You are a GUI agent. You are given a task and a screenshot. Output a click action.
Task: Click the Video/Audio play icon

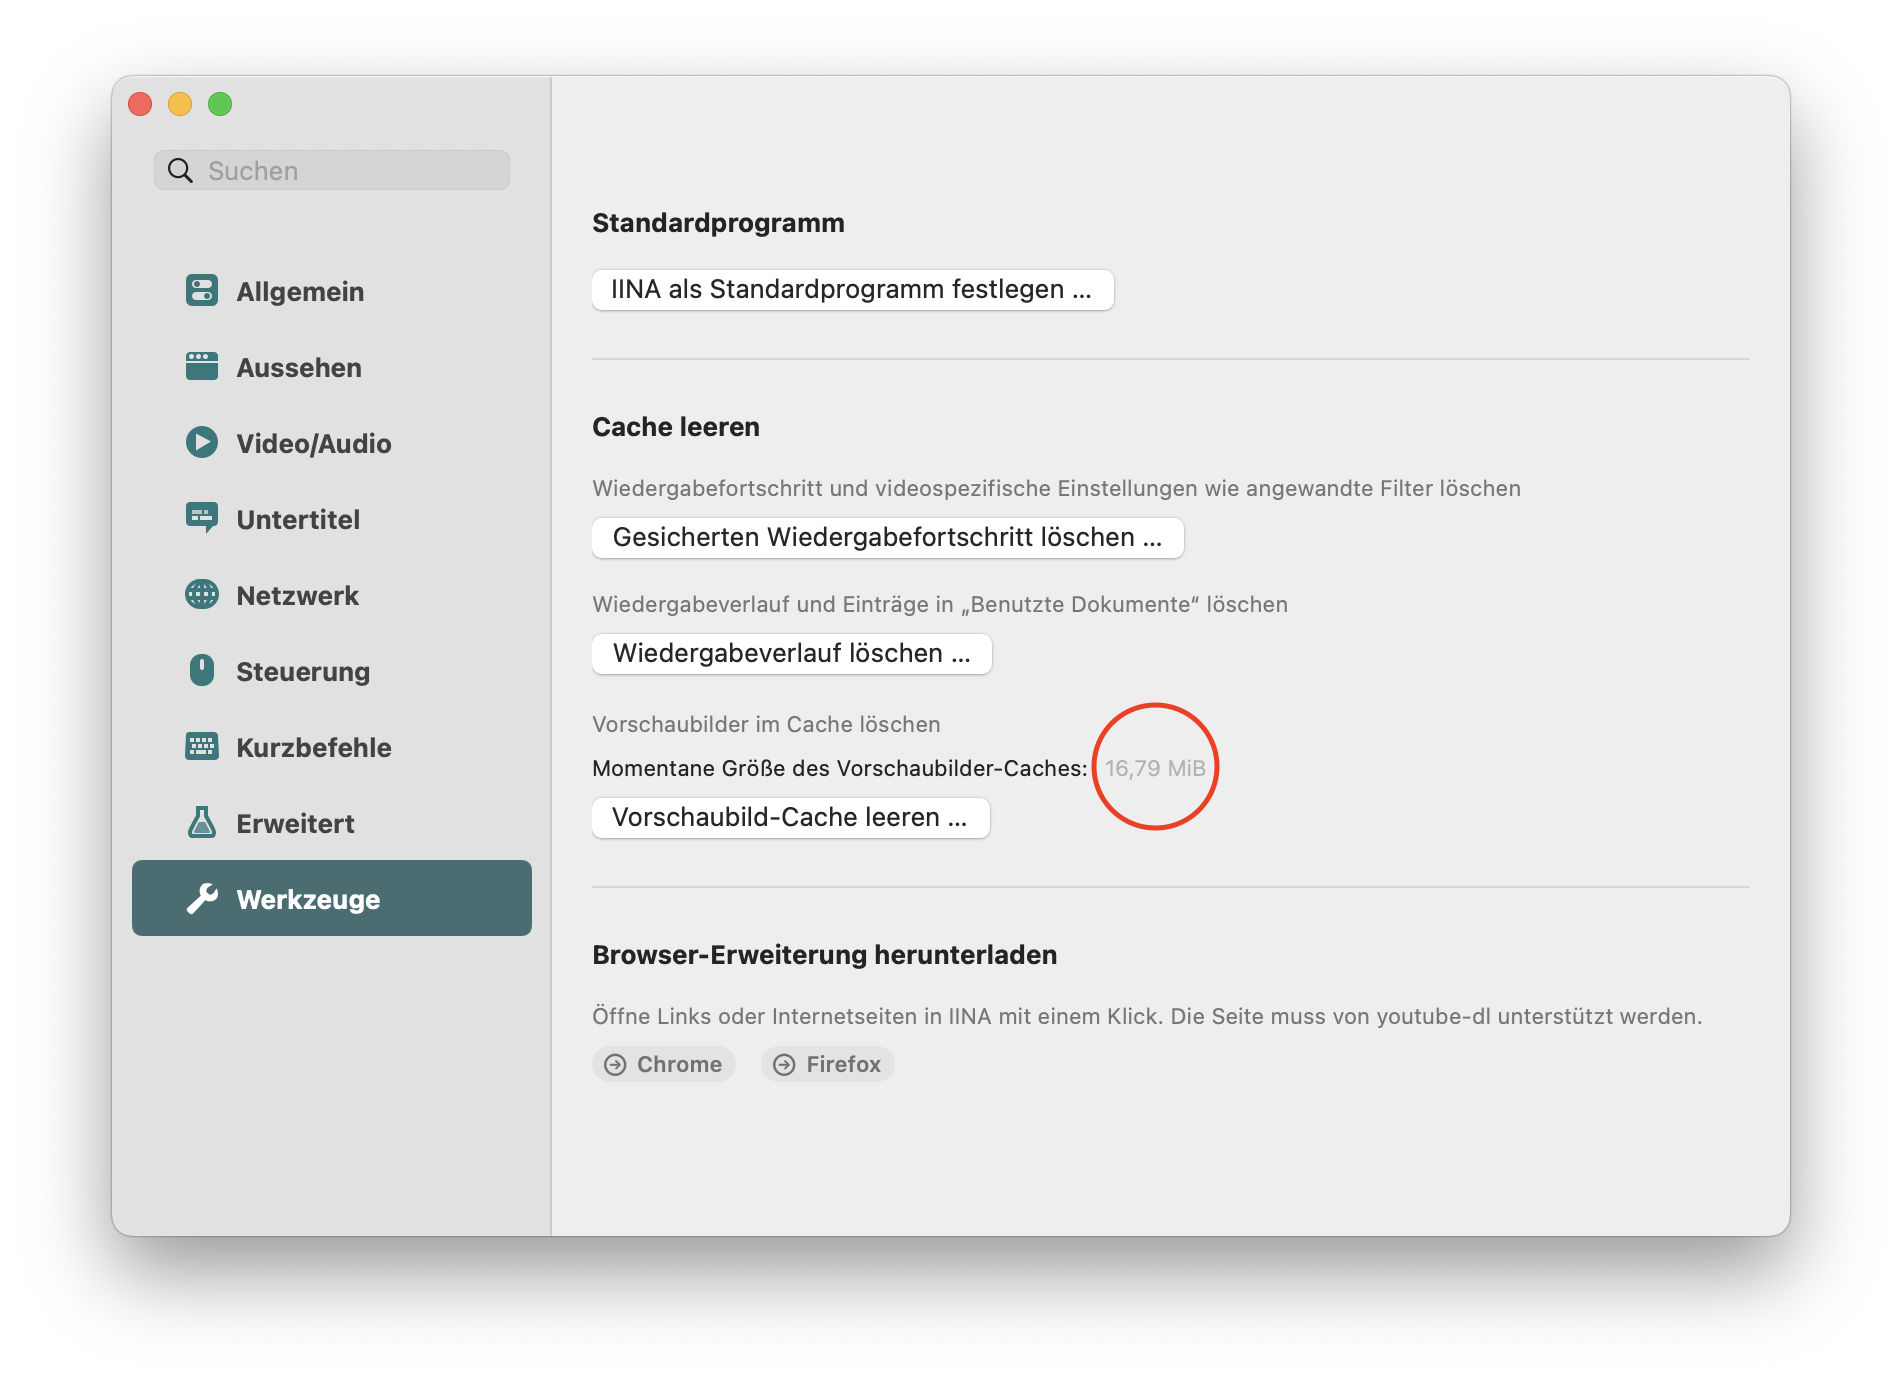click(x=202, y=442)
